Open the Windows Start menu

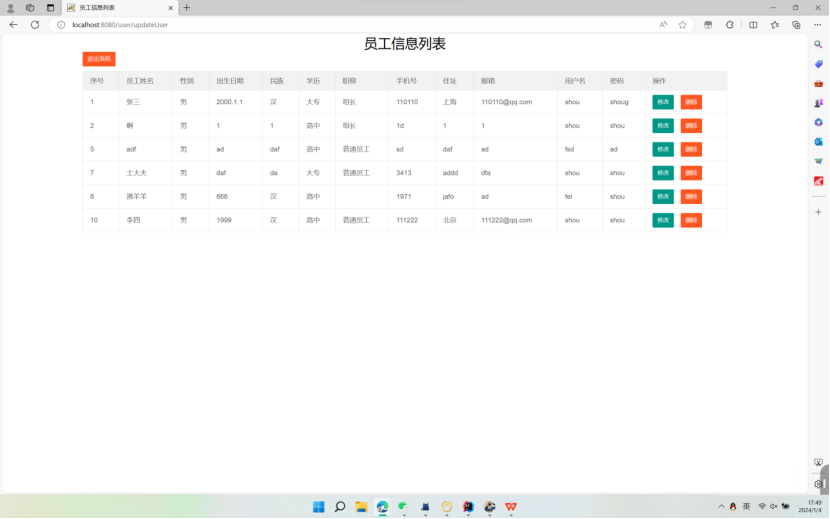click(319, 507)
